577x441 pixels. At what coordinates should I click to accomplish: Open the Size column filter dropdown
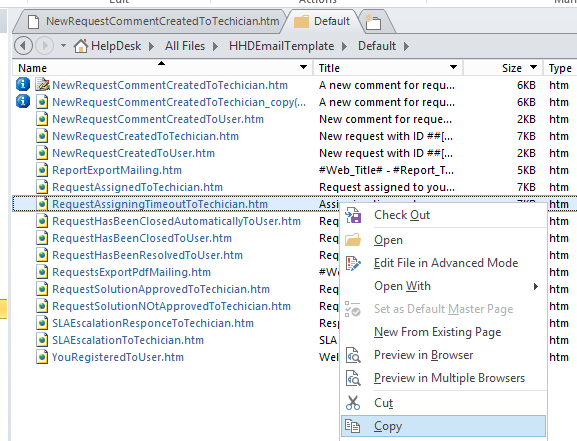[533, 67]
